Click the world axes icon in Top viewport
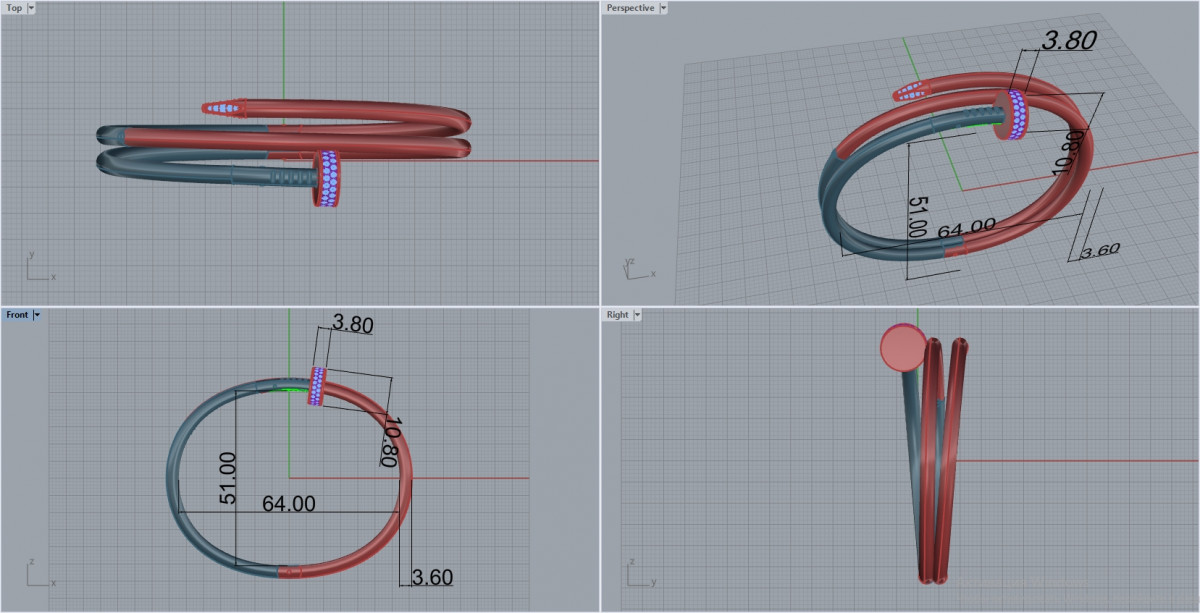This screenshot has width=1200, height=613. tap(40, 267)
